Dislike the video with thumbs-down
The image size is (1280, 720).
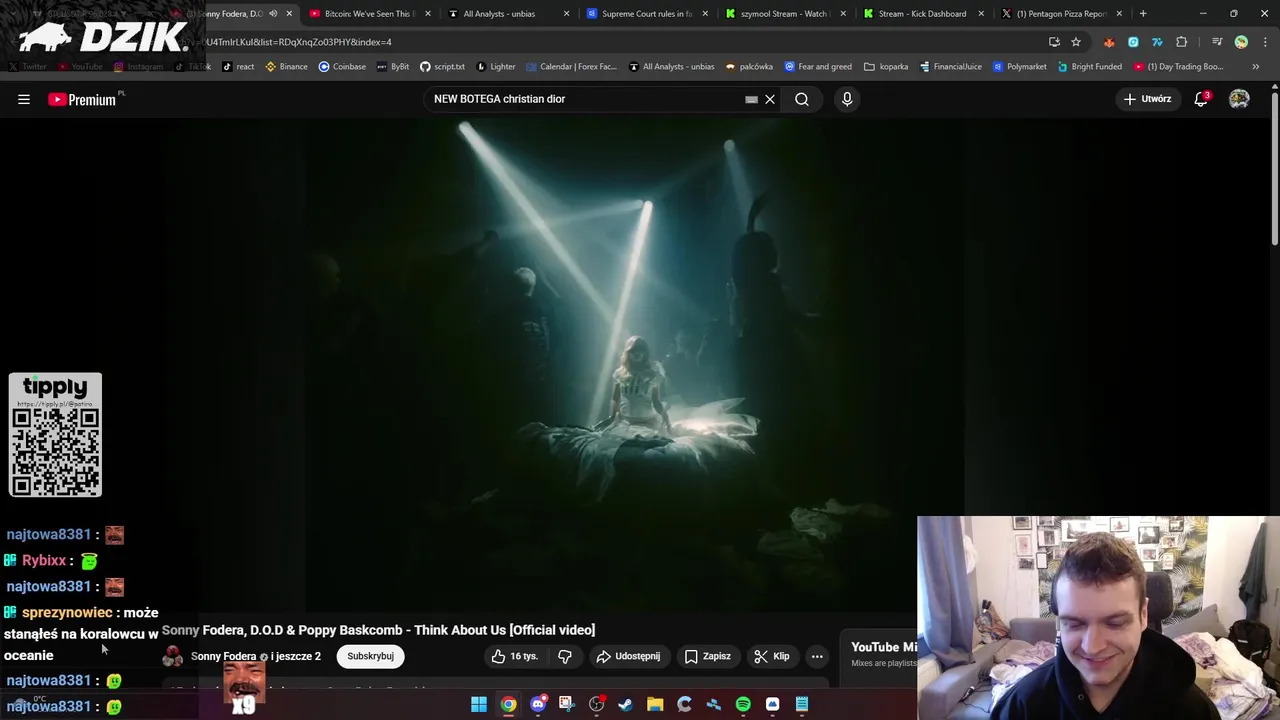565,656
